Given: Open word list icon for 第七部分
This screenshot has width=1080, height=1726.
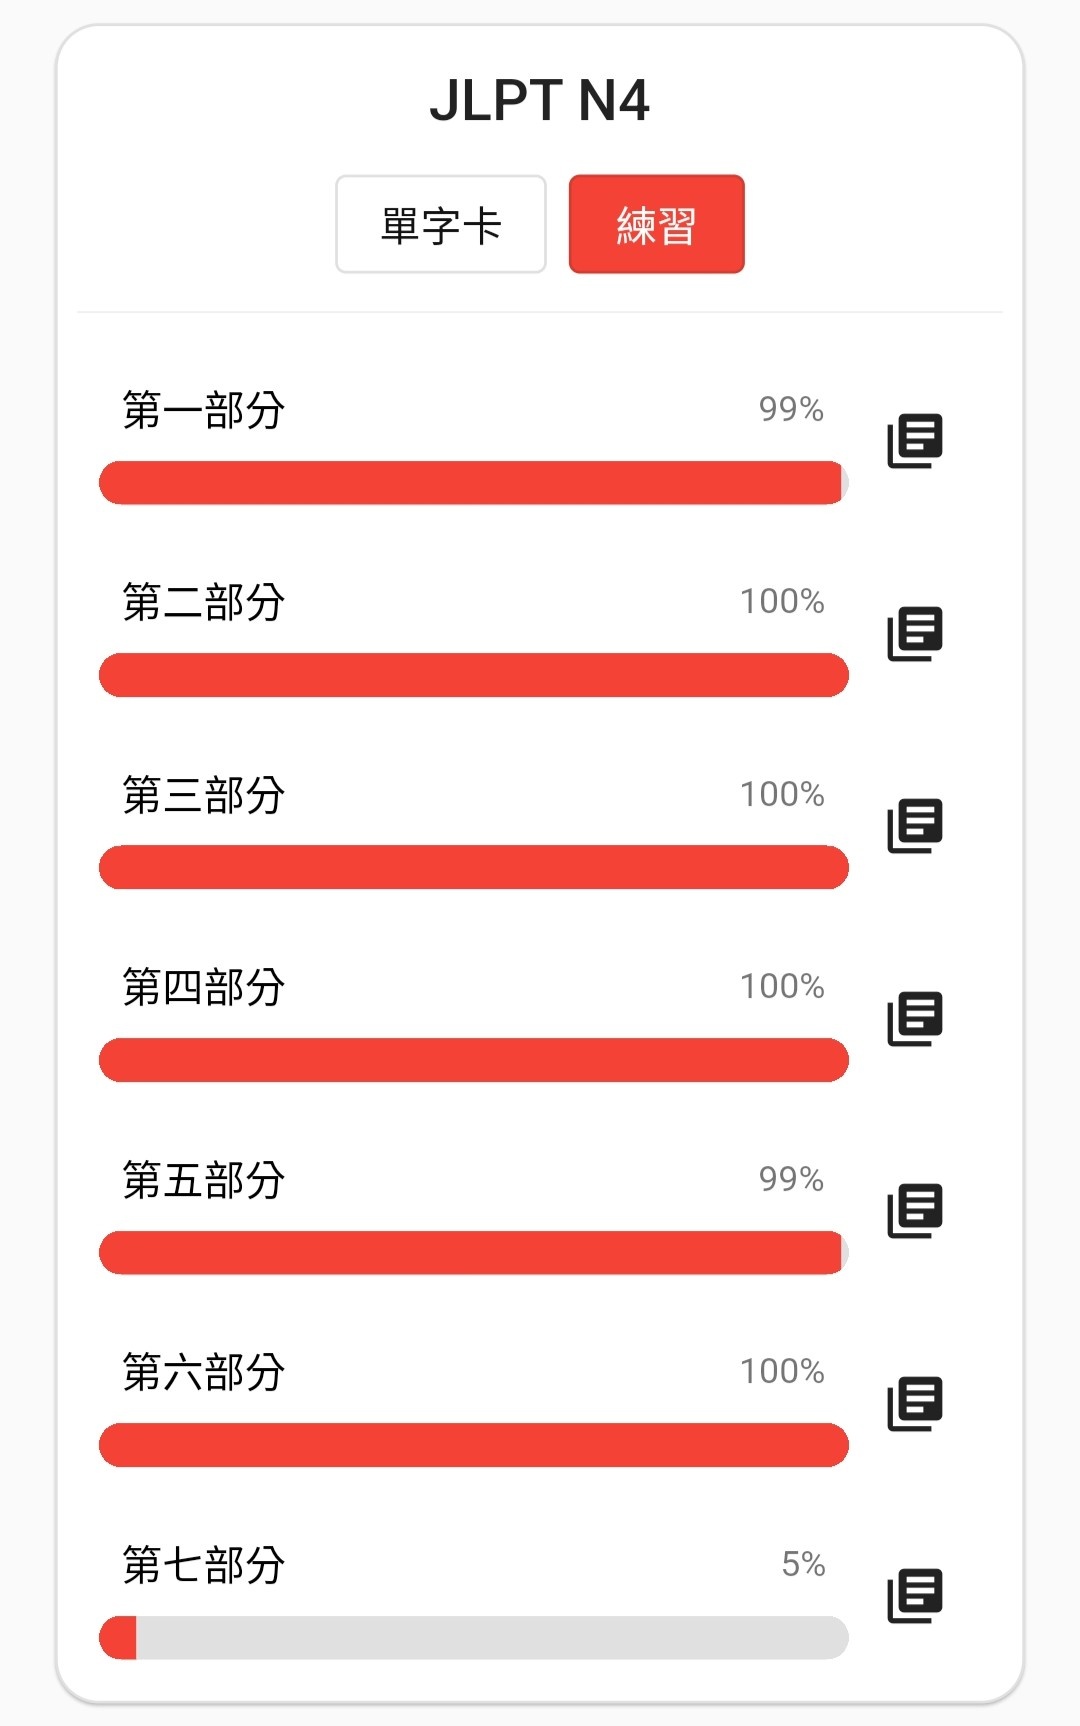Looking at the screenshot, I should 915,1596.
